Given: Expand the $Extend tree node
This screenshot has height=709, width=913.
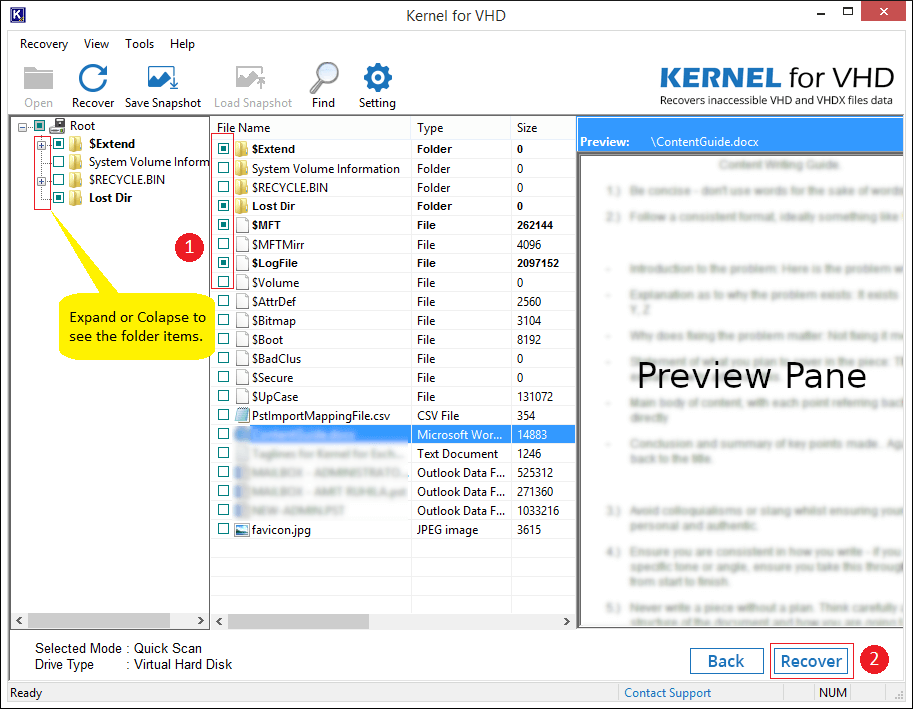Looking at the screenshot, I should [x=41, y=145].
